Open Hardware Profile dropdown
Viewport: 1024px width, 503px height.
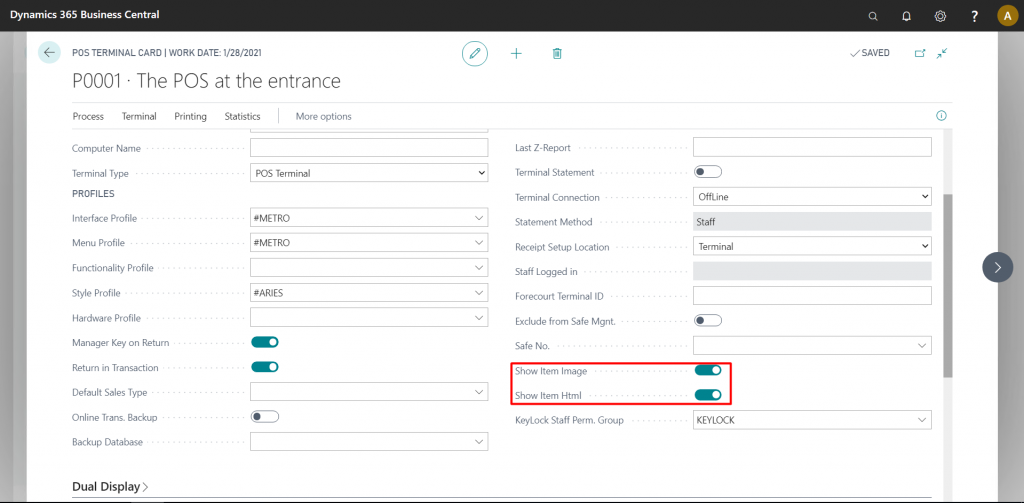pos(479,317)
